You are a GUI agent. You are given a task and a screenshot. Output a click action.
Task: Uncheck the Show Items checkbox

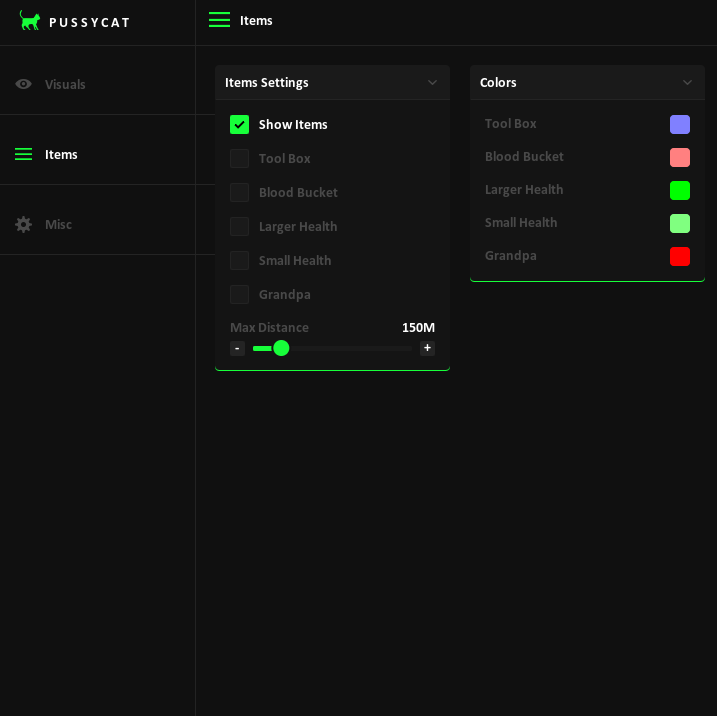click(x=239, y=124)
